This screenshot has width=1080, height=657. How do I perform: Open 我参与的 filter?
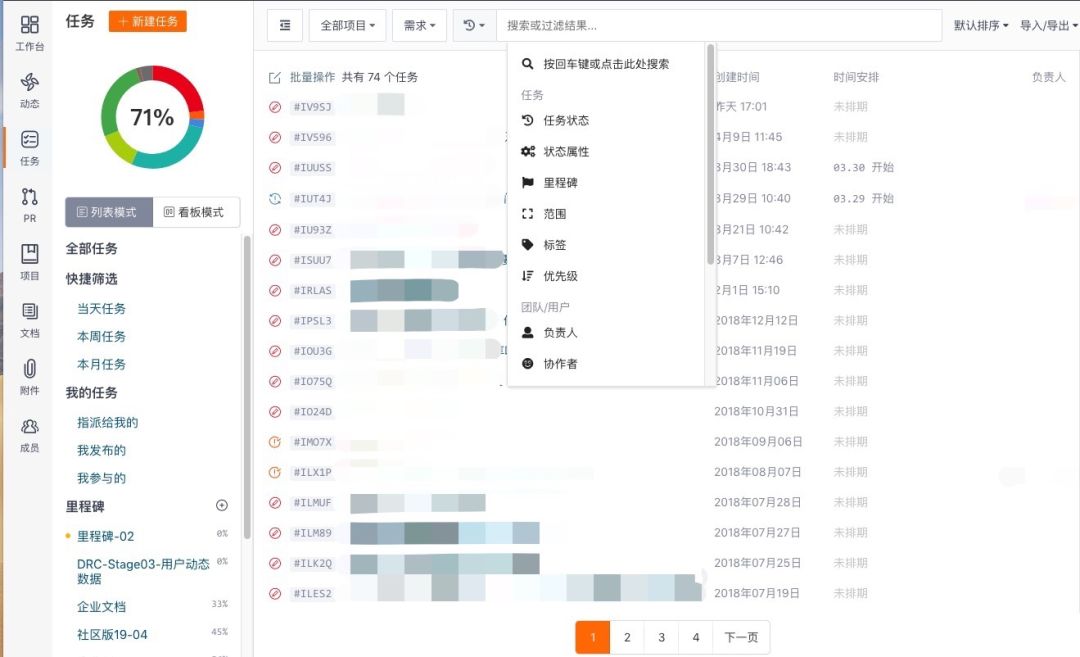[x=101, y=478]
